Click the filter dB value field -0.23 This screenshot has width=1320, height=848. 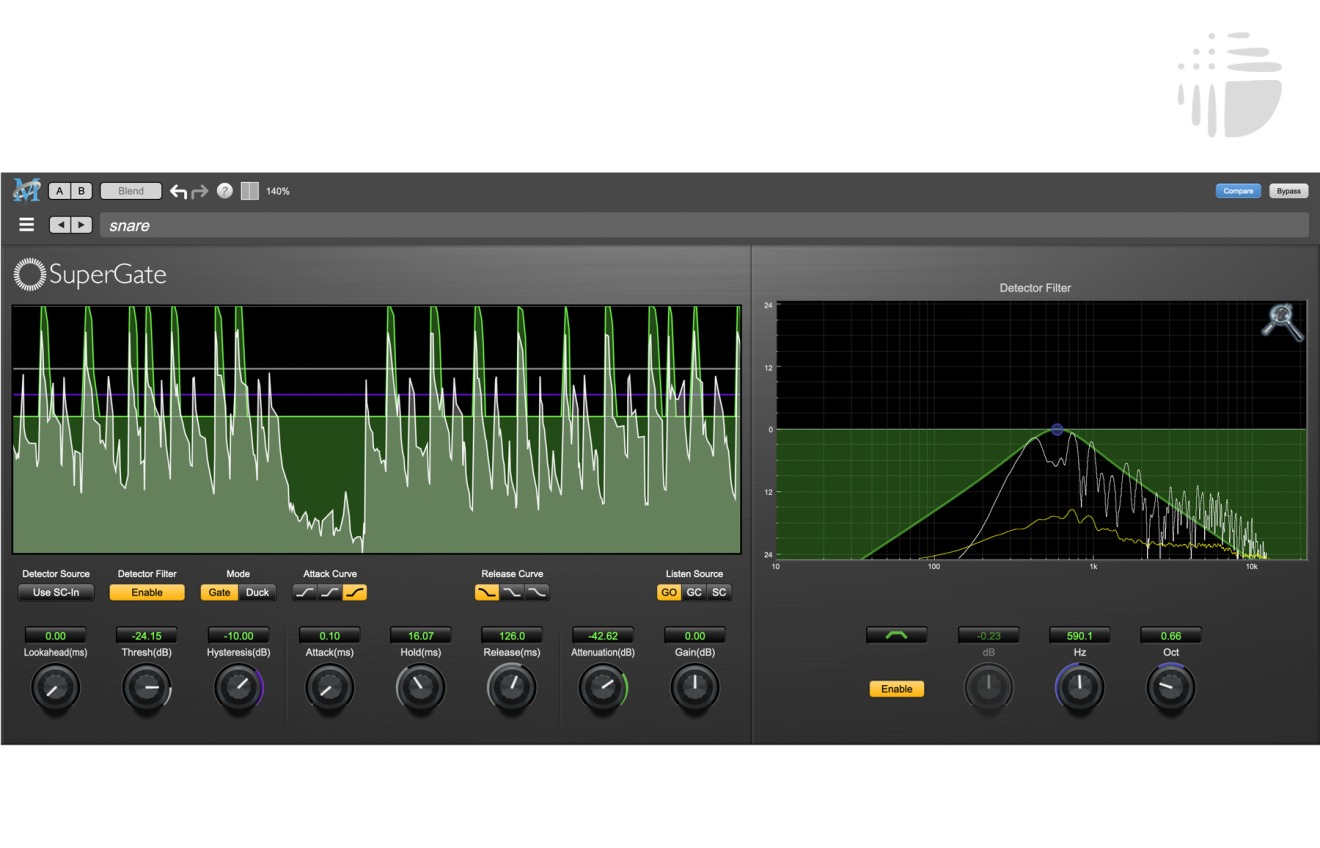coord(988,635)
